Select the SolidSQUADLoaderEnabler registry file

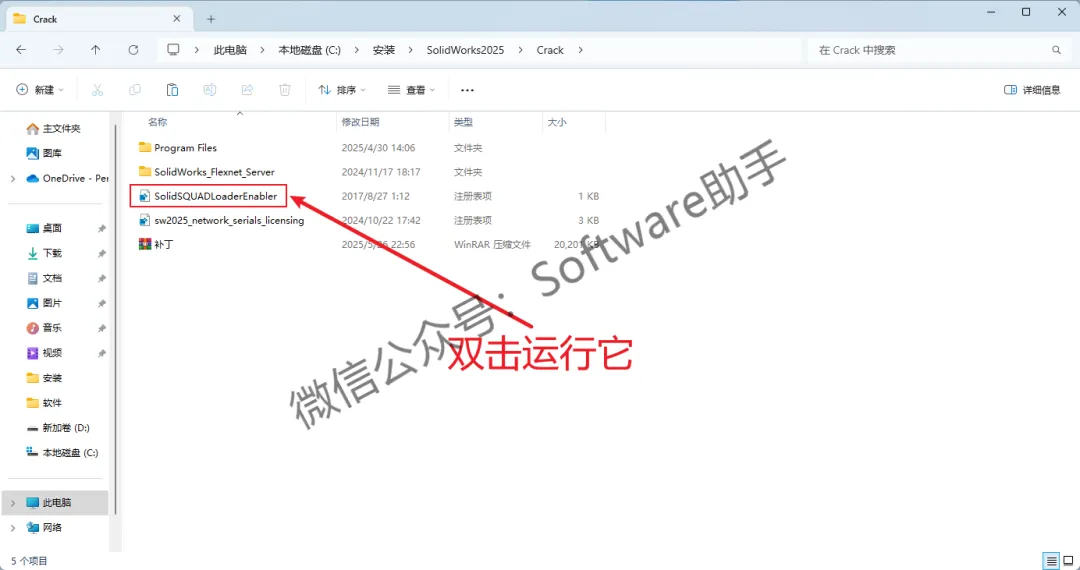pyautogui.click(x=209, y=196)
